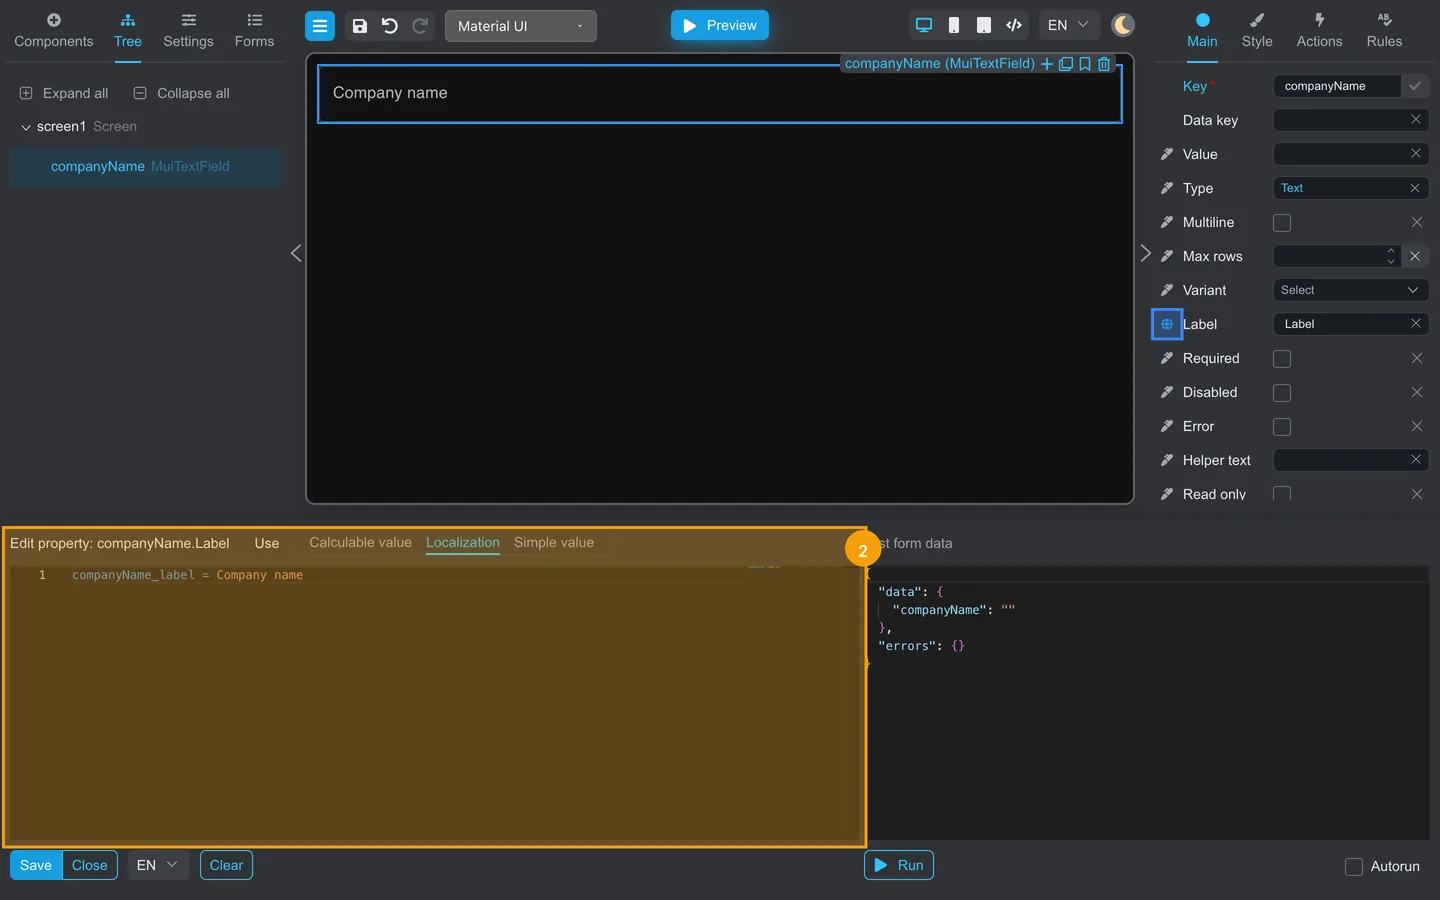Edit the Error property with its pencil icon

click(1167, 426)
